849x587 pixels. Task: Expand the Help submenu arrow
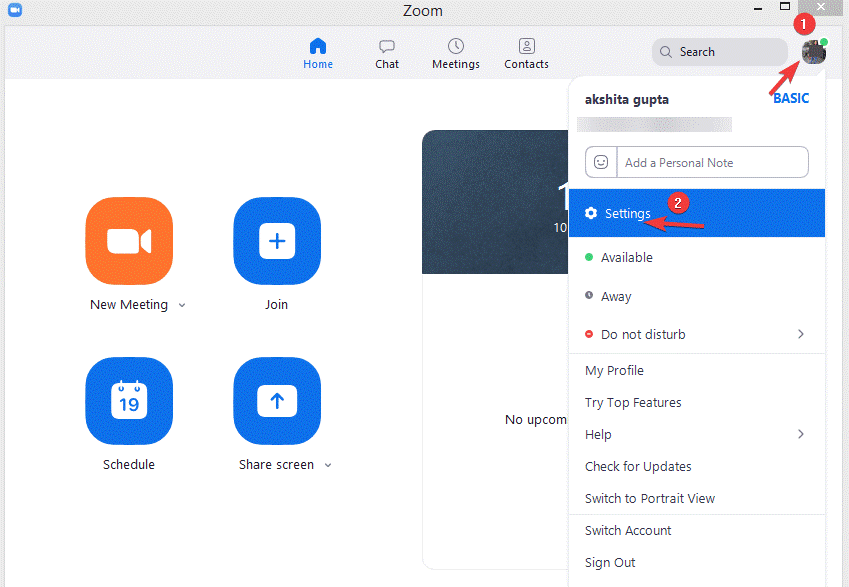(801, 434)
